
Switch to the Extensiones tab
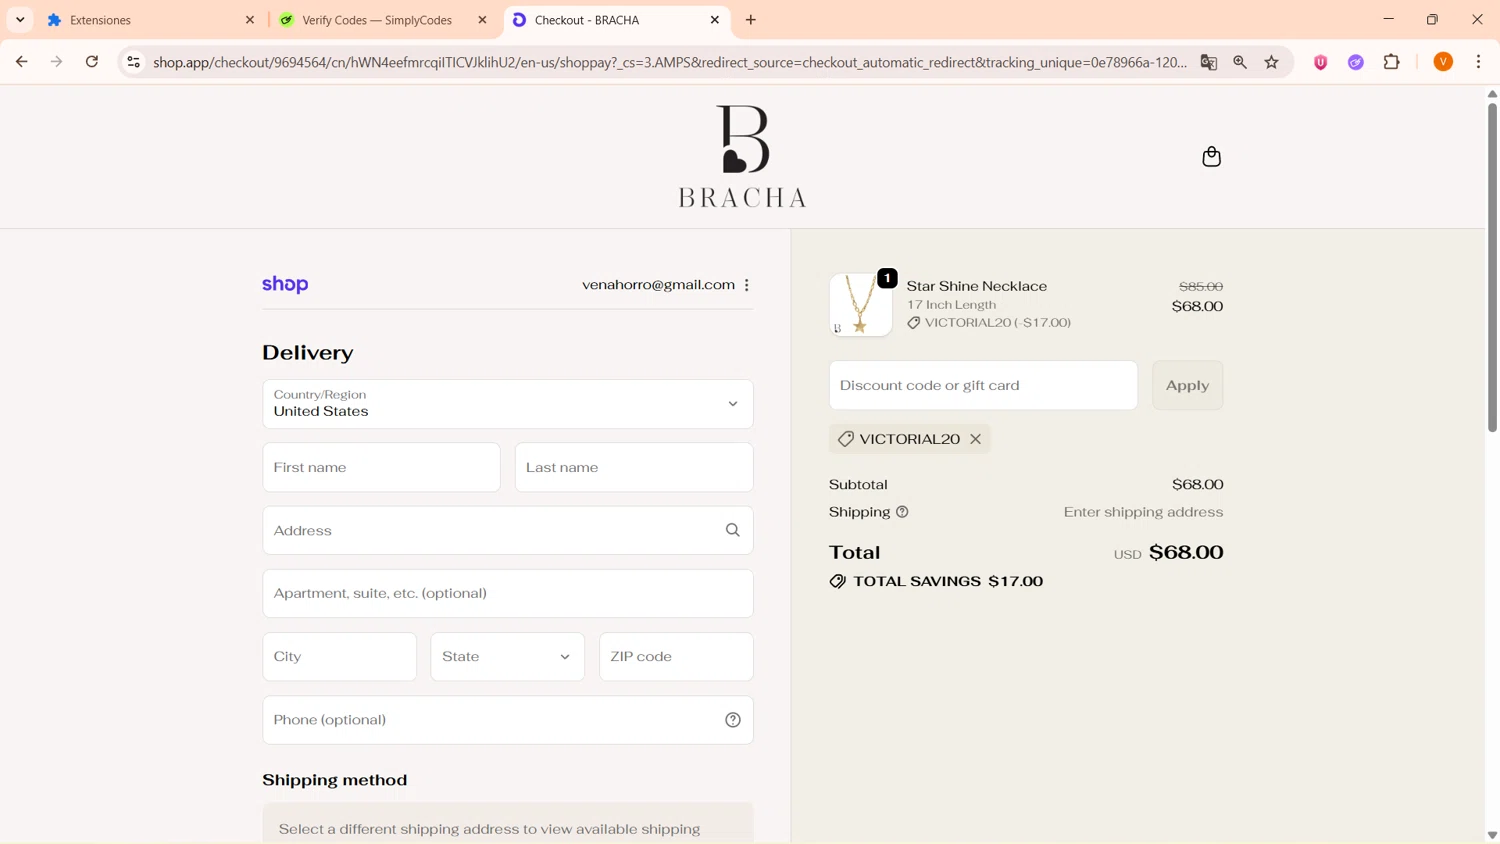150,20
